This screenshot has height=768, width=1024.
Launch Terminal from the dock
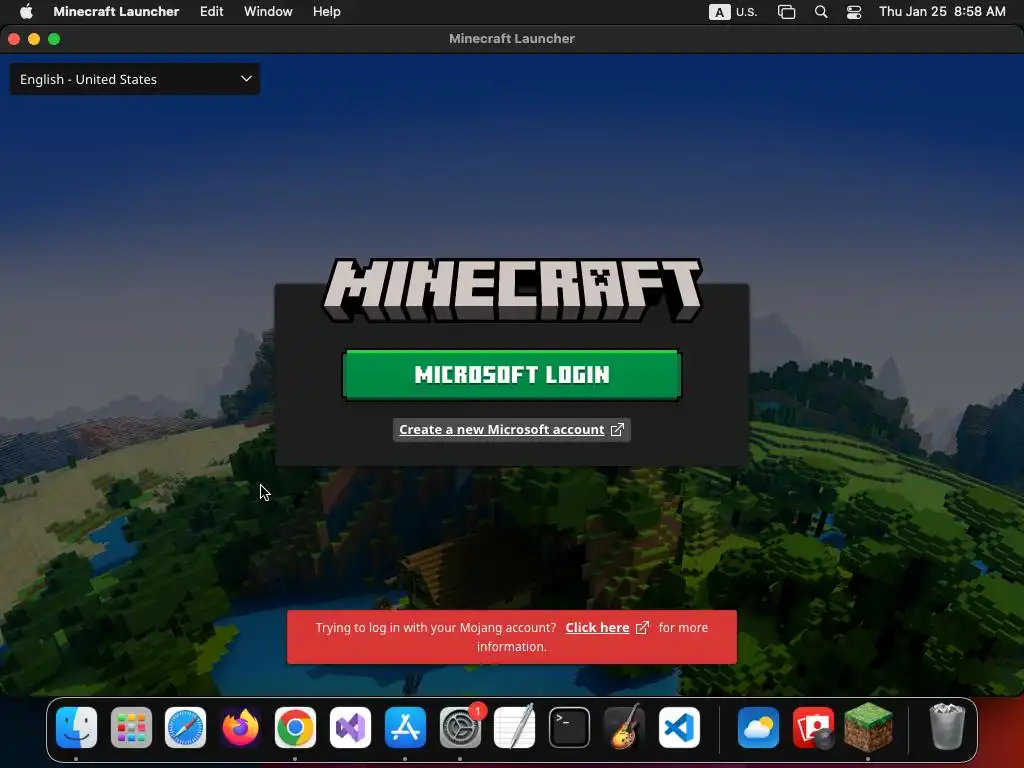click(x=569, y=727)
